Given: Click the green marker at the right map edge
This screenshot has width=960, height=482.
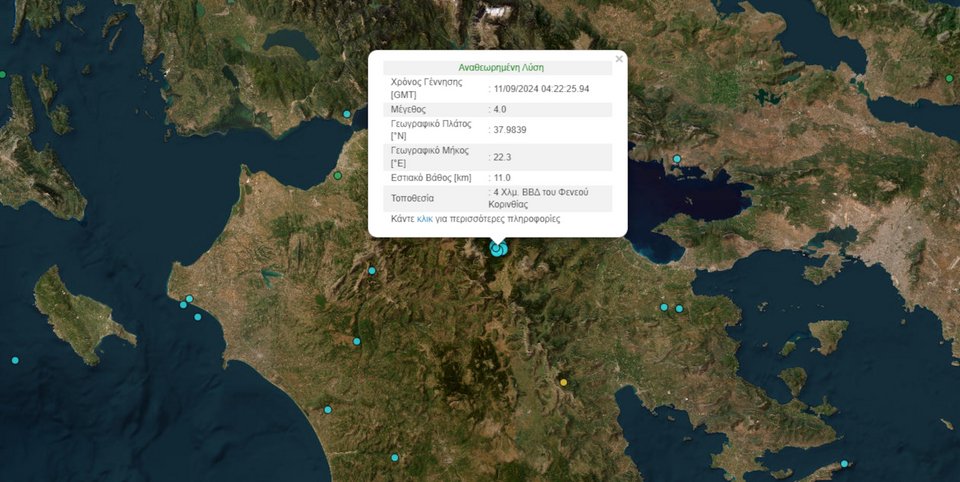Looking at the screenshot, I should (x=949, y=78).
